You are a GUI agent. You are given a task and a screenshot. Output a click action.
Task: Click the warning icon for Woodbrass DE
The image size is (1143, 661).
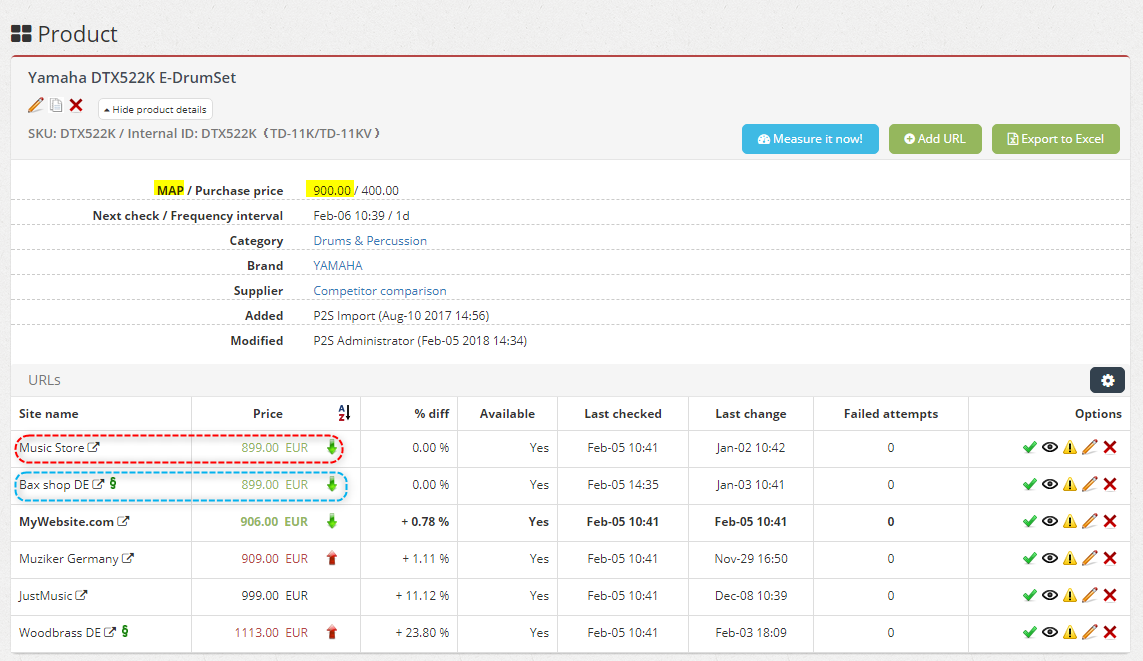tap(1069, 633)
